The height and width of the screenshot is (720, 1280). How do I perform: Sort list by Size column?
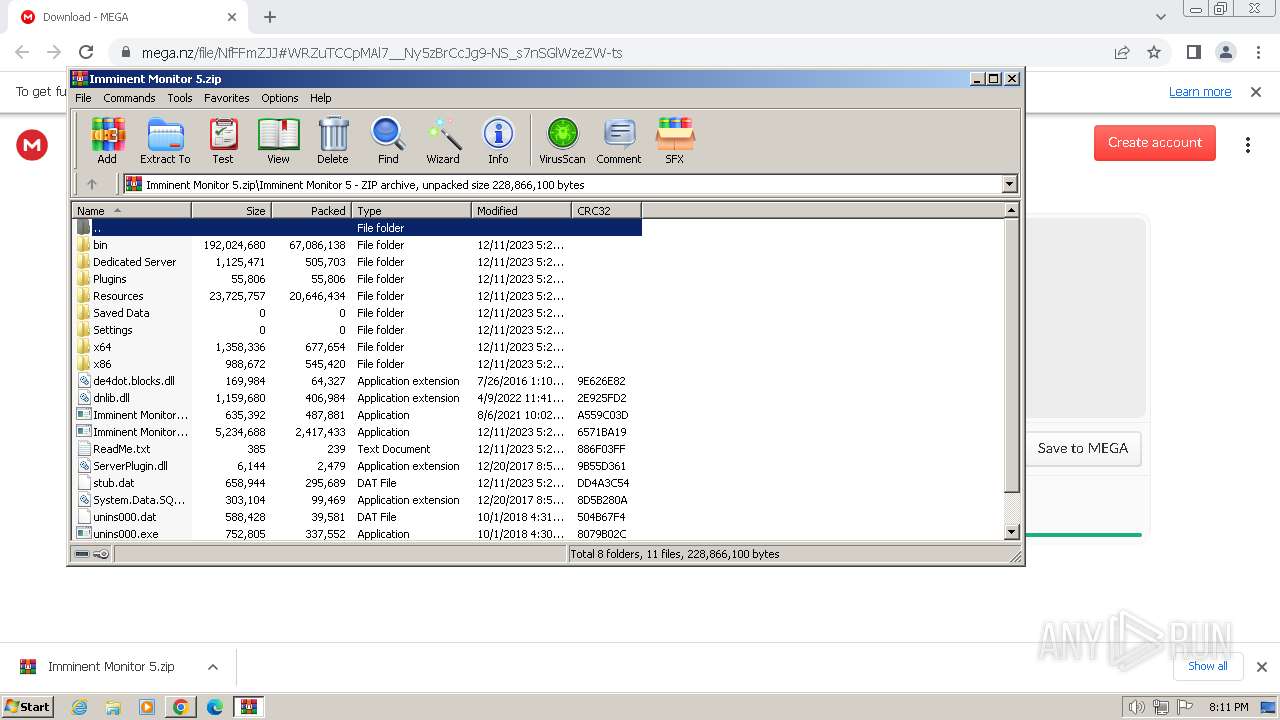coord(231,210)
